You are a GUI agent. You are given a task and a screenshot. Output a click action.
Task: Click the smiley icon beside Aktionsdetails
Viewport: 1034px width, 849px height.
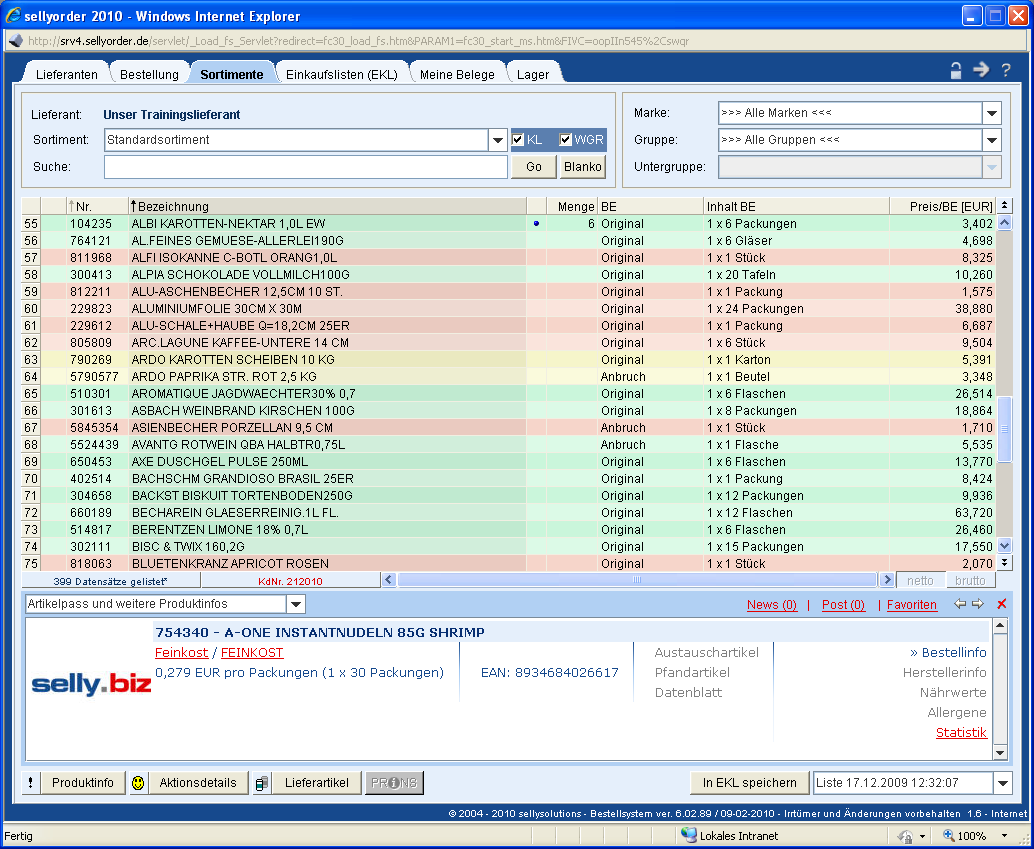pyautogui.click(x=138, y=783)
